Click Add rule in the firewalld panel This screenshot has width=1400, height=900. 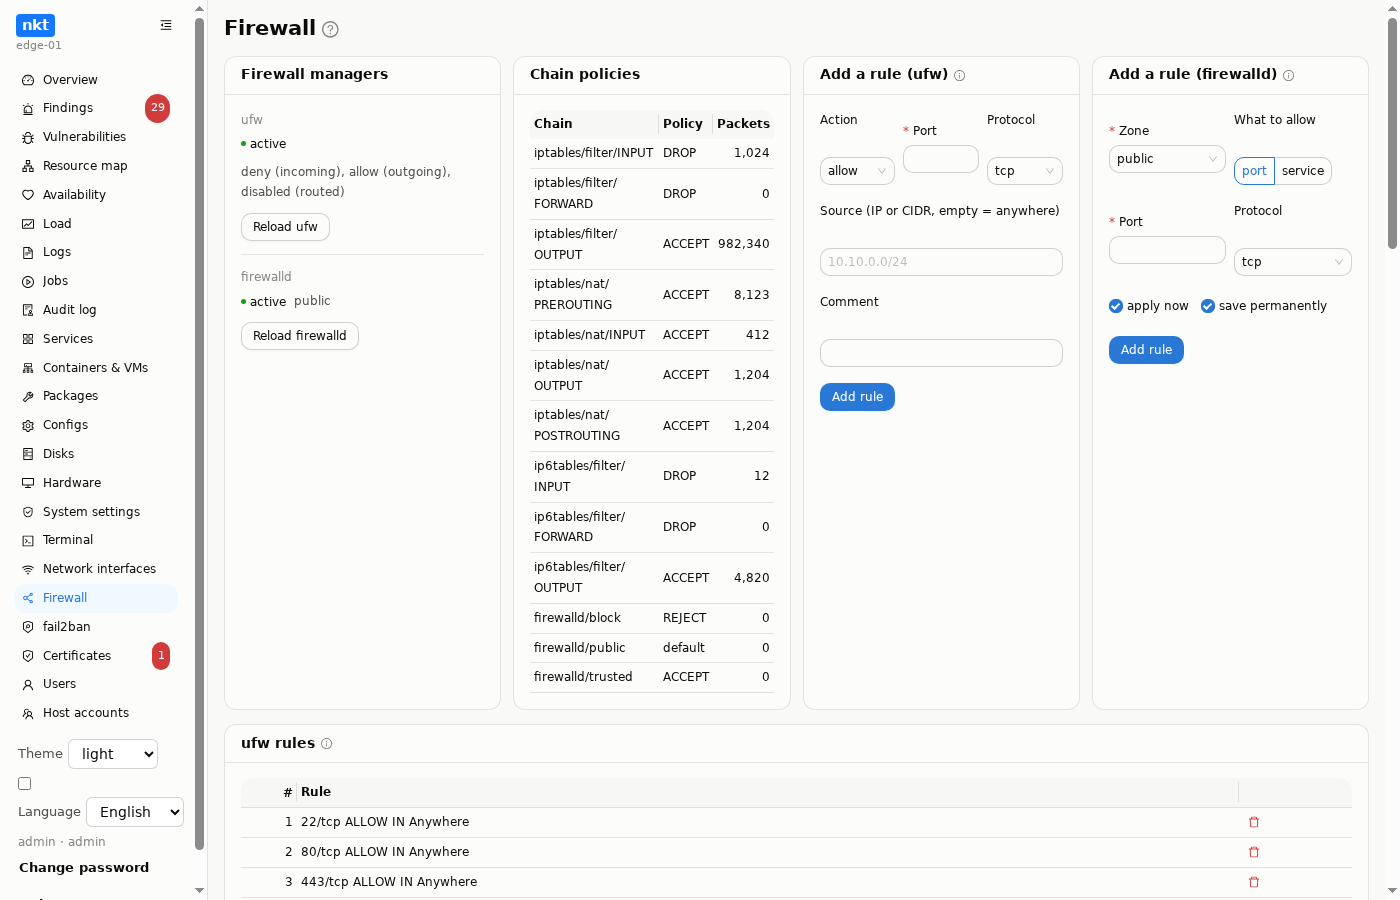(1146, 350)
